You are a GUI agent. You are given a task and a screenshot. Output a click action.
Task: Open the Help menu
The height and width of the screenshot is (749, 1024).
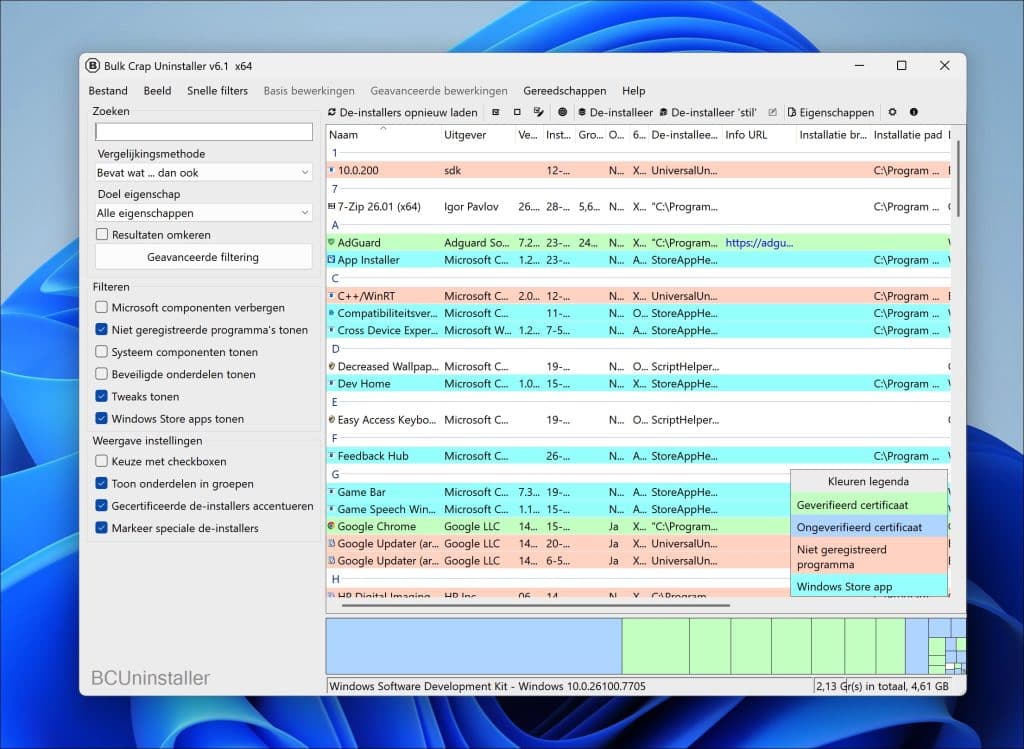pos(633,91)
